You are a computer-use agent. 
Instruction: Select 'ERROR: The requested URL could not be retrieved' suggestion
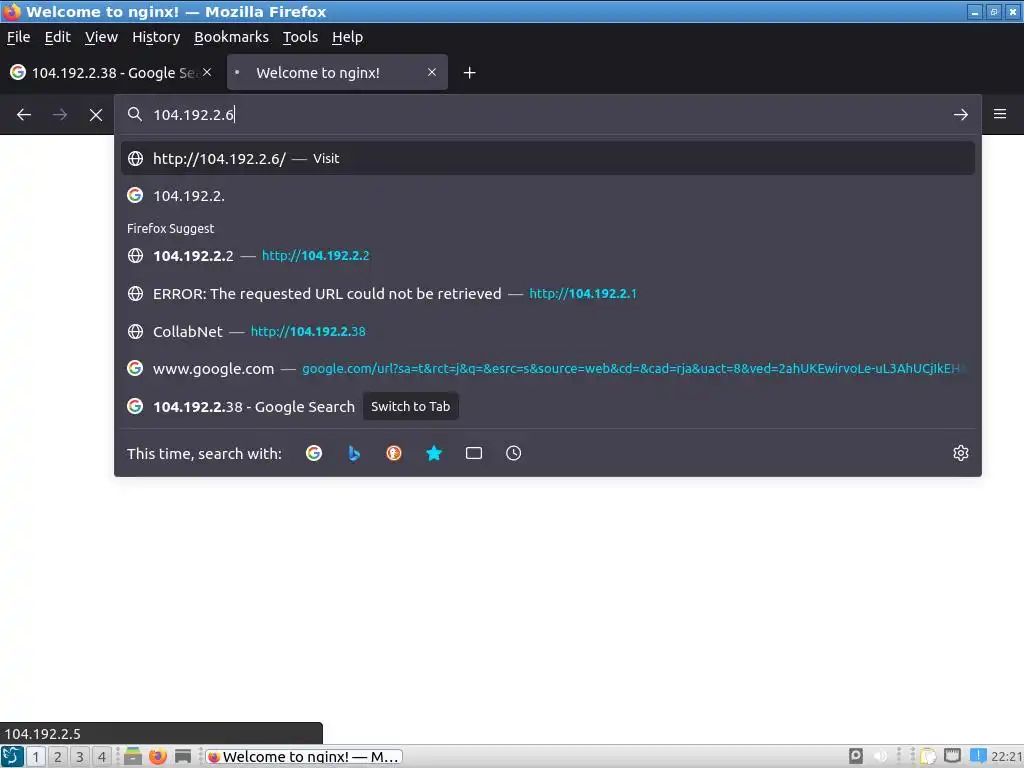[x=548, y=294]
